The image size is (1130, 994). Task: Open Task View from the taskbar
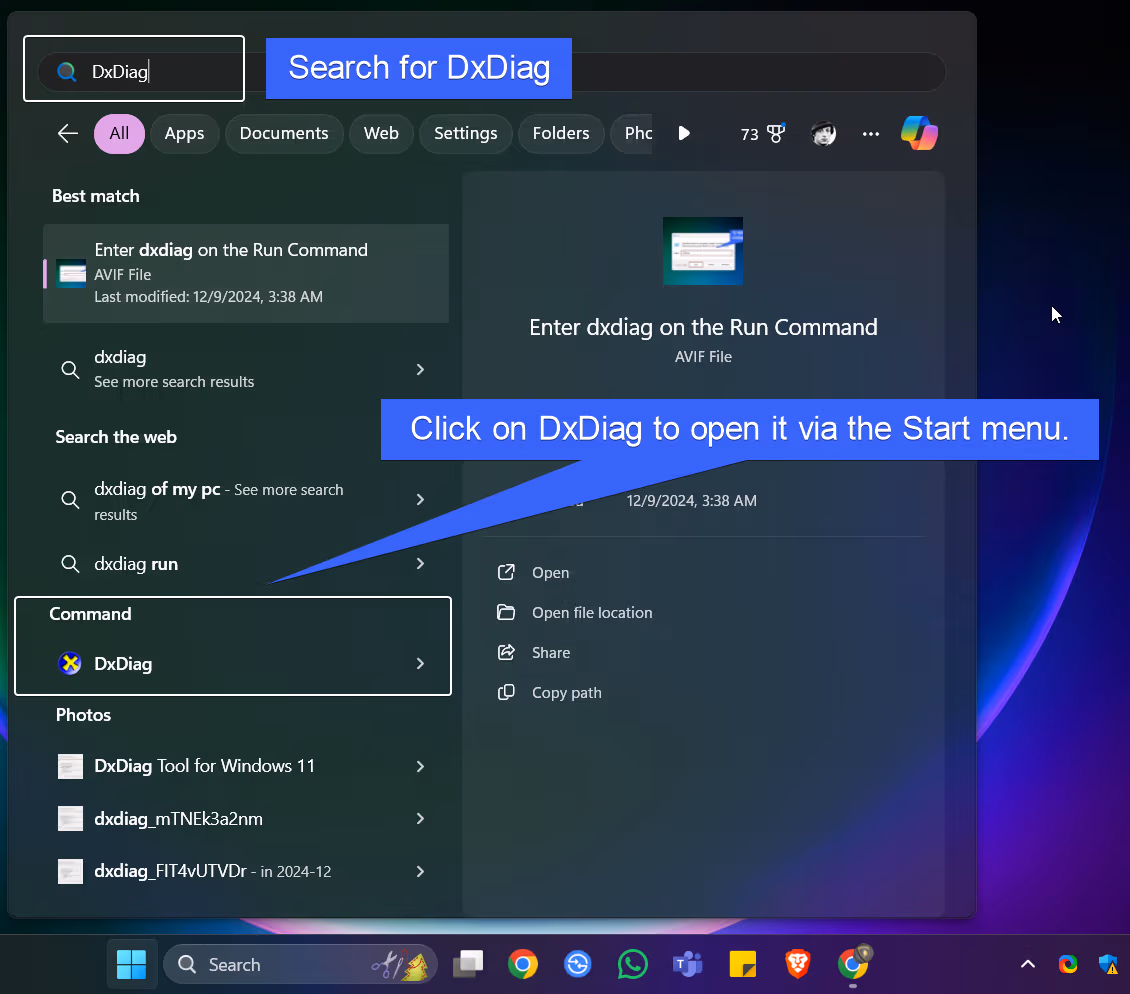click(468, 964)
